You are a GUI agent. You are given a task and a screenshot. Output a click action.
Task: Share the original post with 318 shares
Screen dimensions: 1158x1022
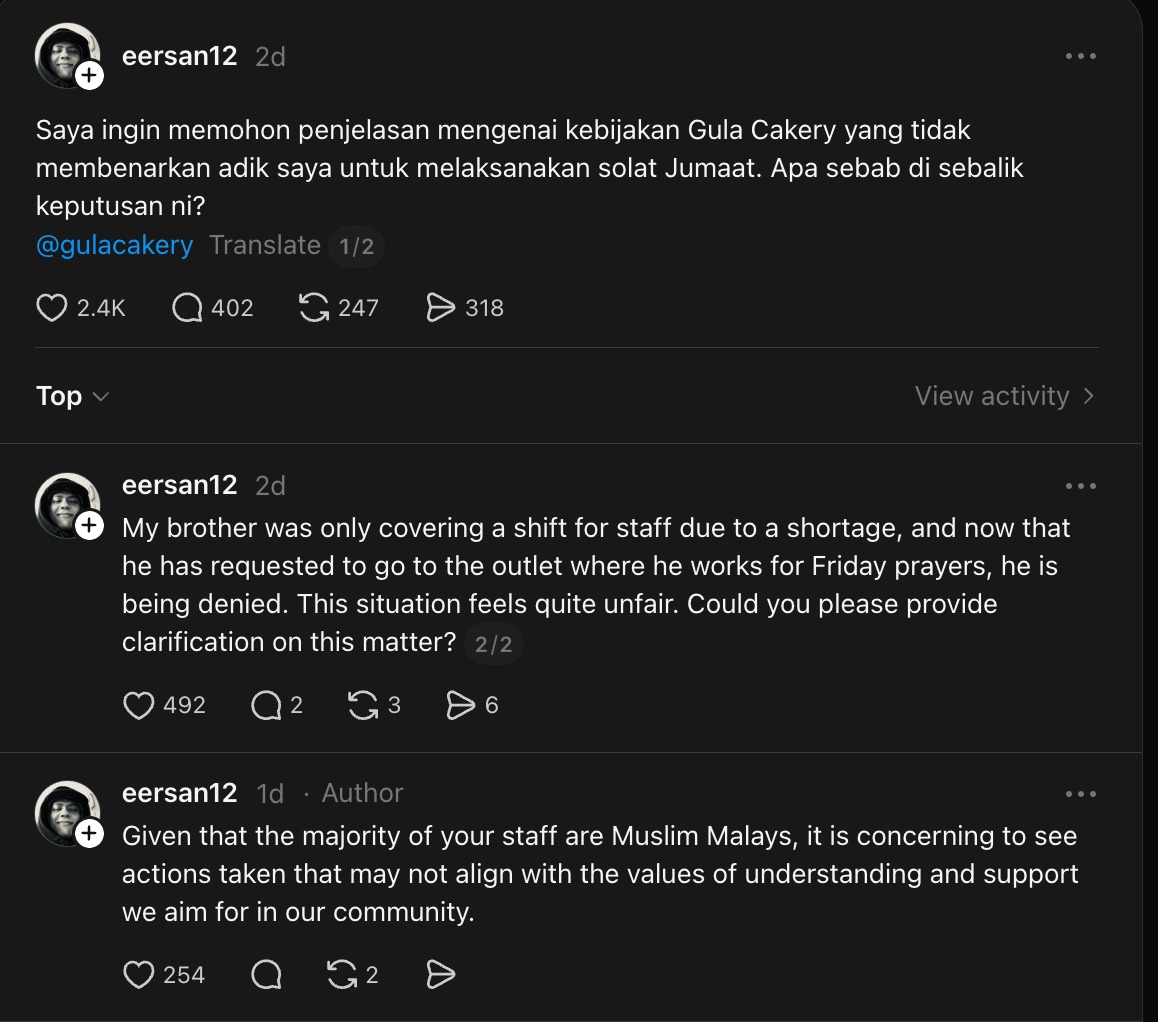click(441, 307)
